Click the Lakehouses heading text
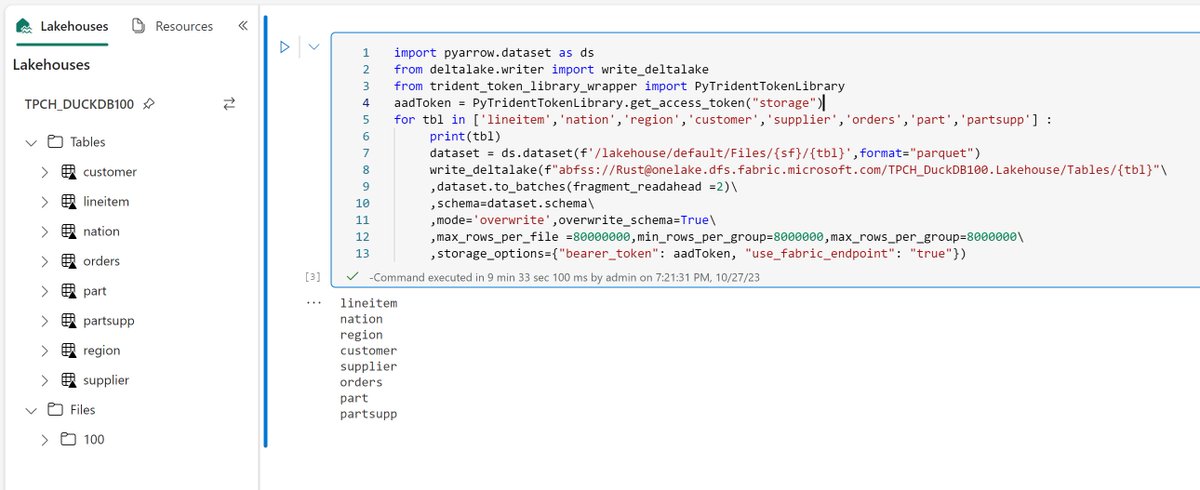The image size is (1200, 490). pyautogui.click(x=51, y=65)
